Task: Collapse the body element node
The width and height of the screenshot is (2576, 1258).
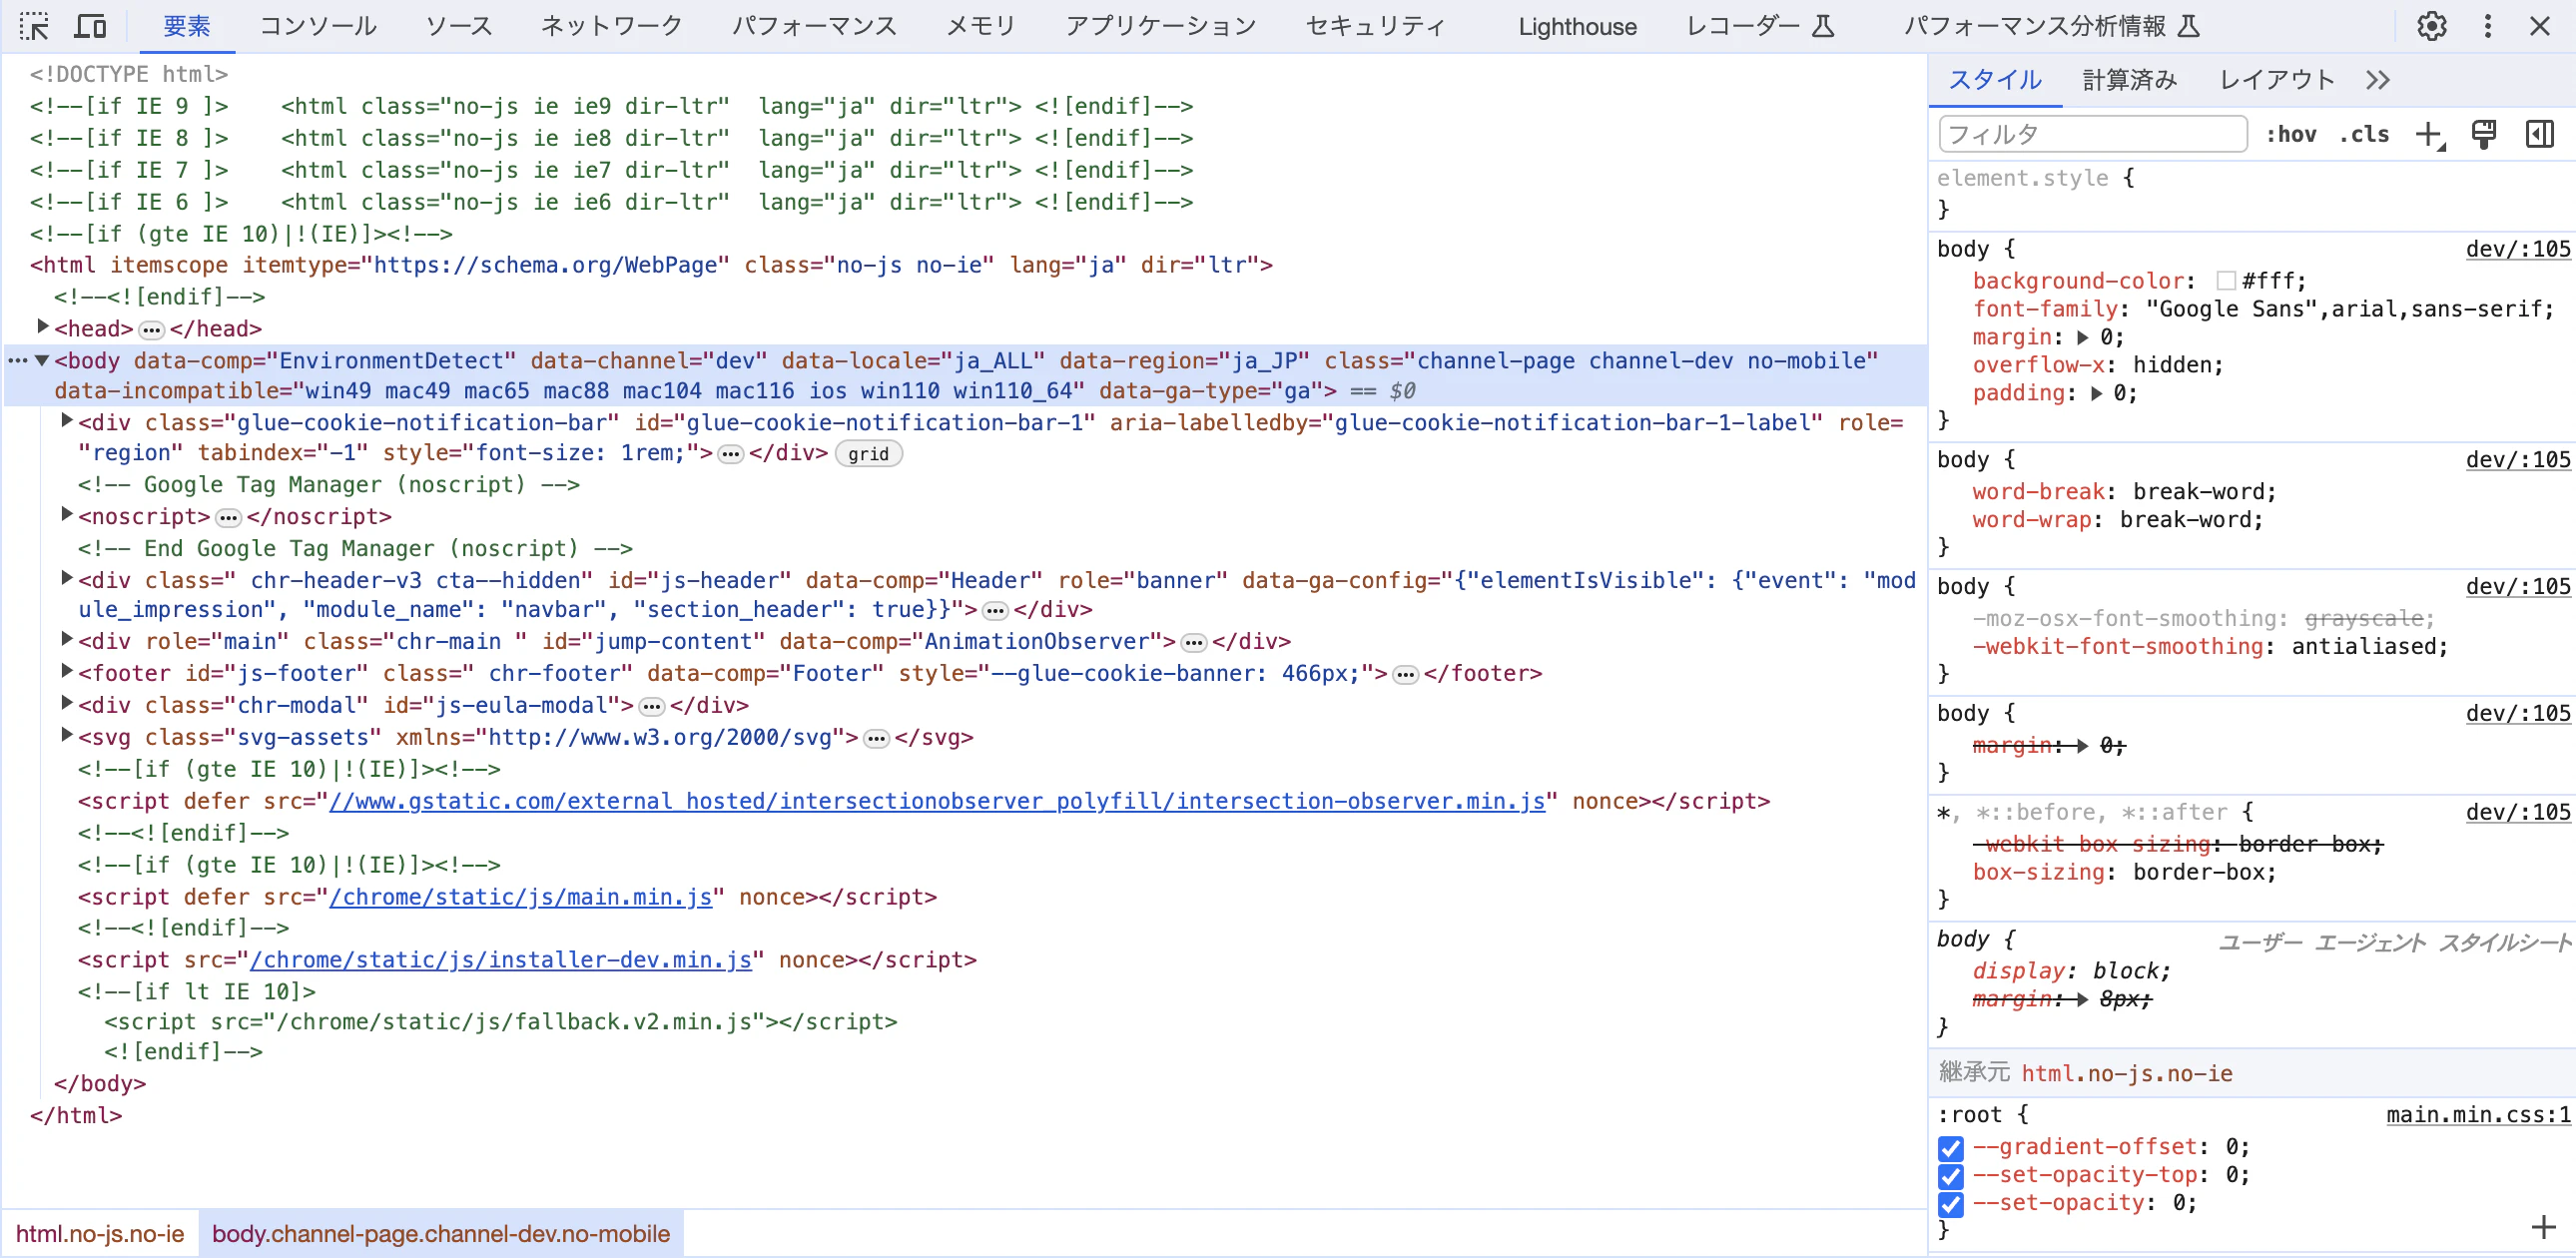Action: pyautogui.click(x=42, y=361)
